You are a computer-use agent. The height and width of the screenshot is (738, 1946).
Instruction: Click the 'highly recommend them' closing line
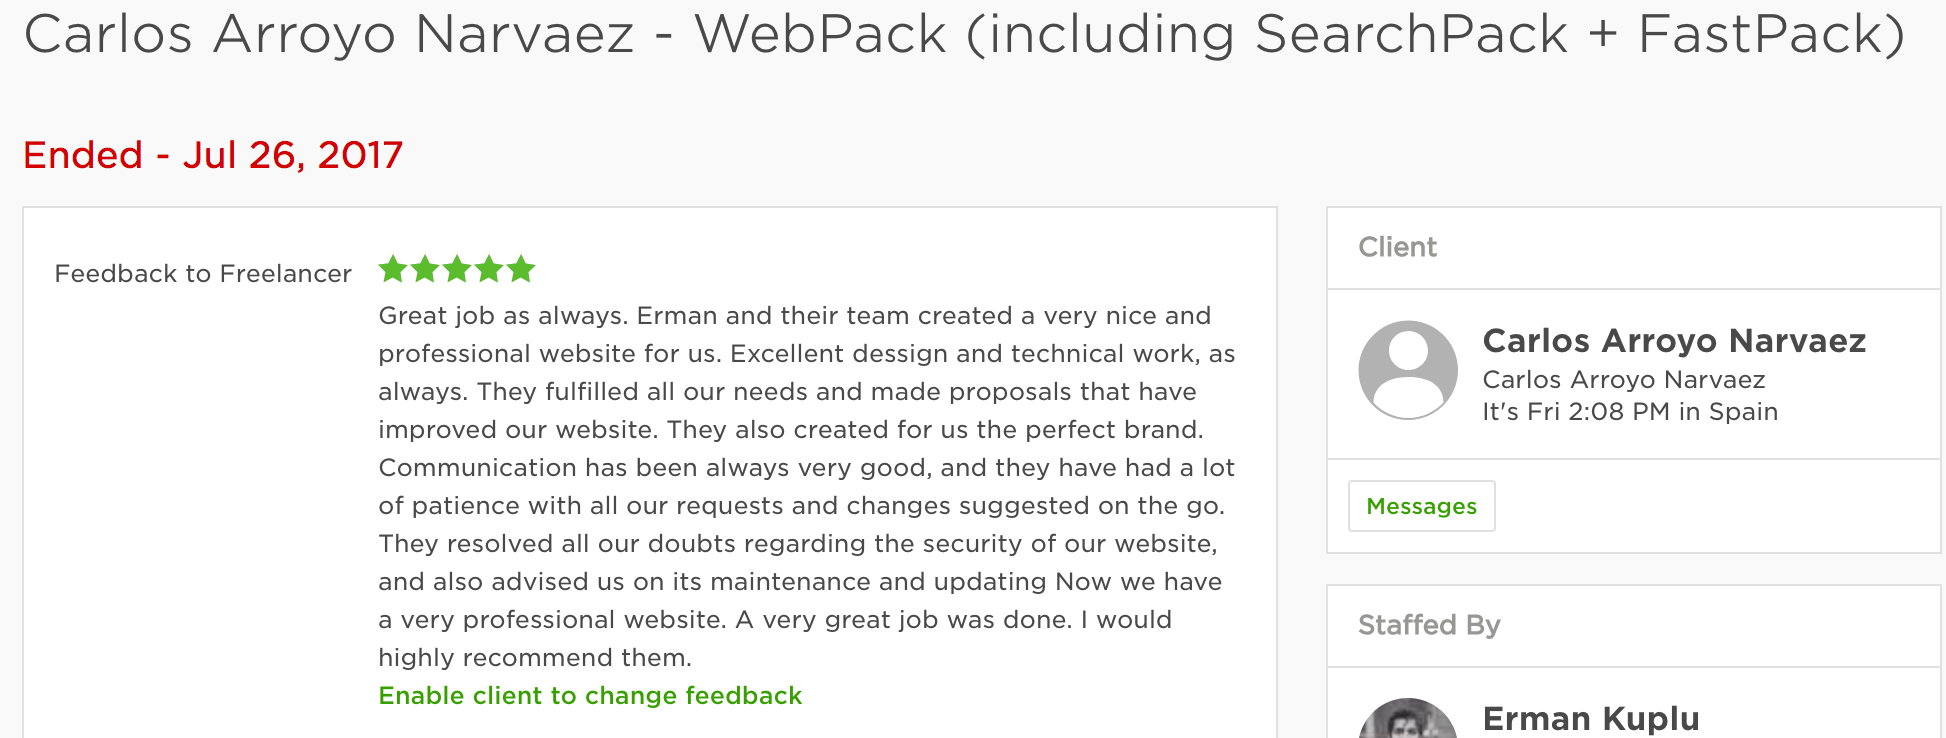[535, 658]
